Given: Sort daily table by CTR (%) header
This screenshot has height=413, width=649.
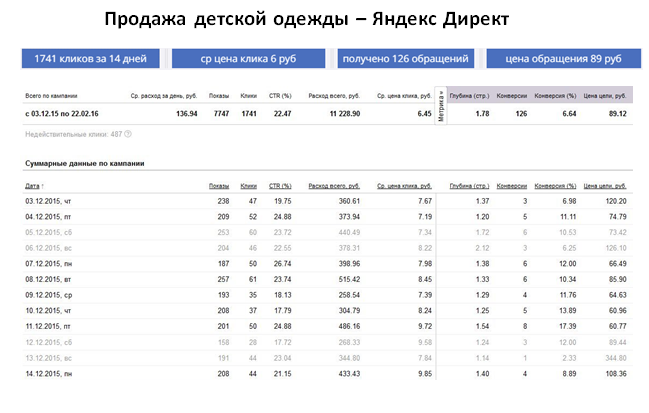Looking at the screenshot, I should coord(280,186).
